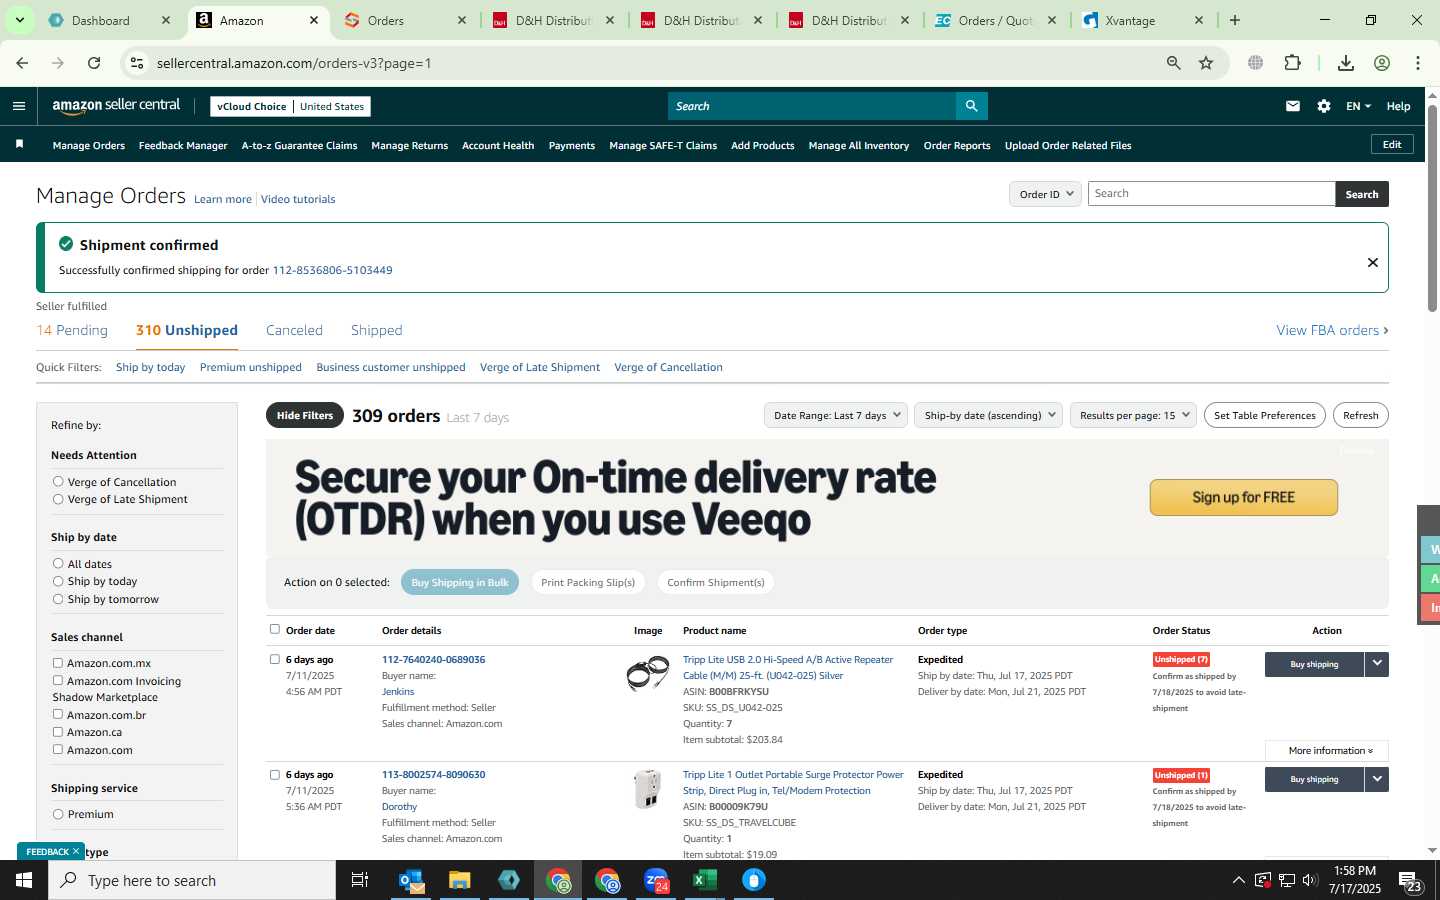
Task: Open order link 113-8002574-8090630
Action: click(433, 774)
